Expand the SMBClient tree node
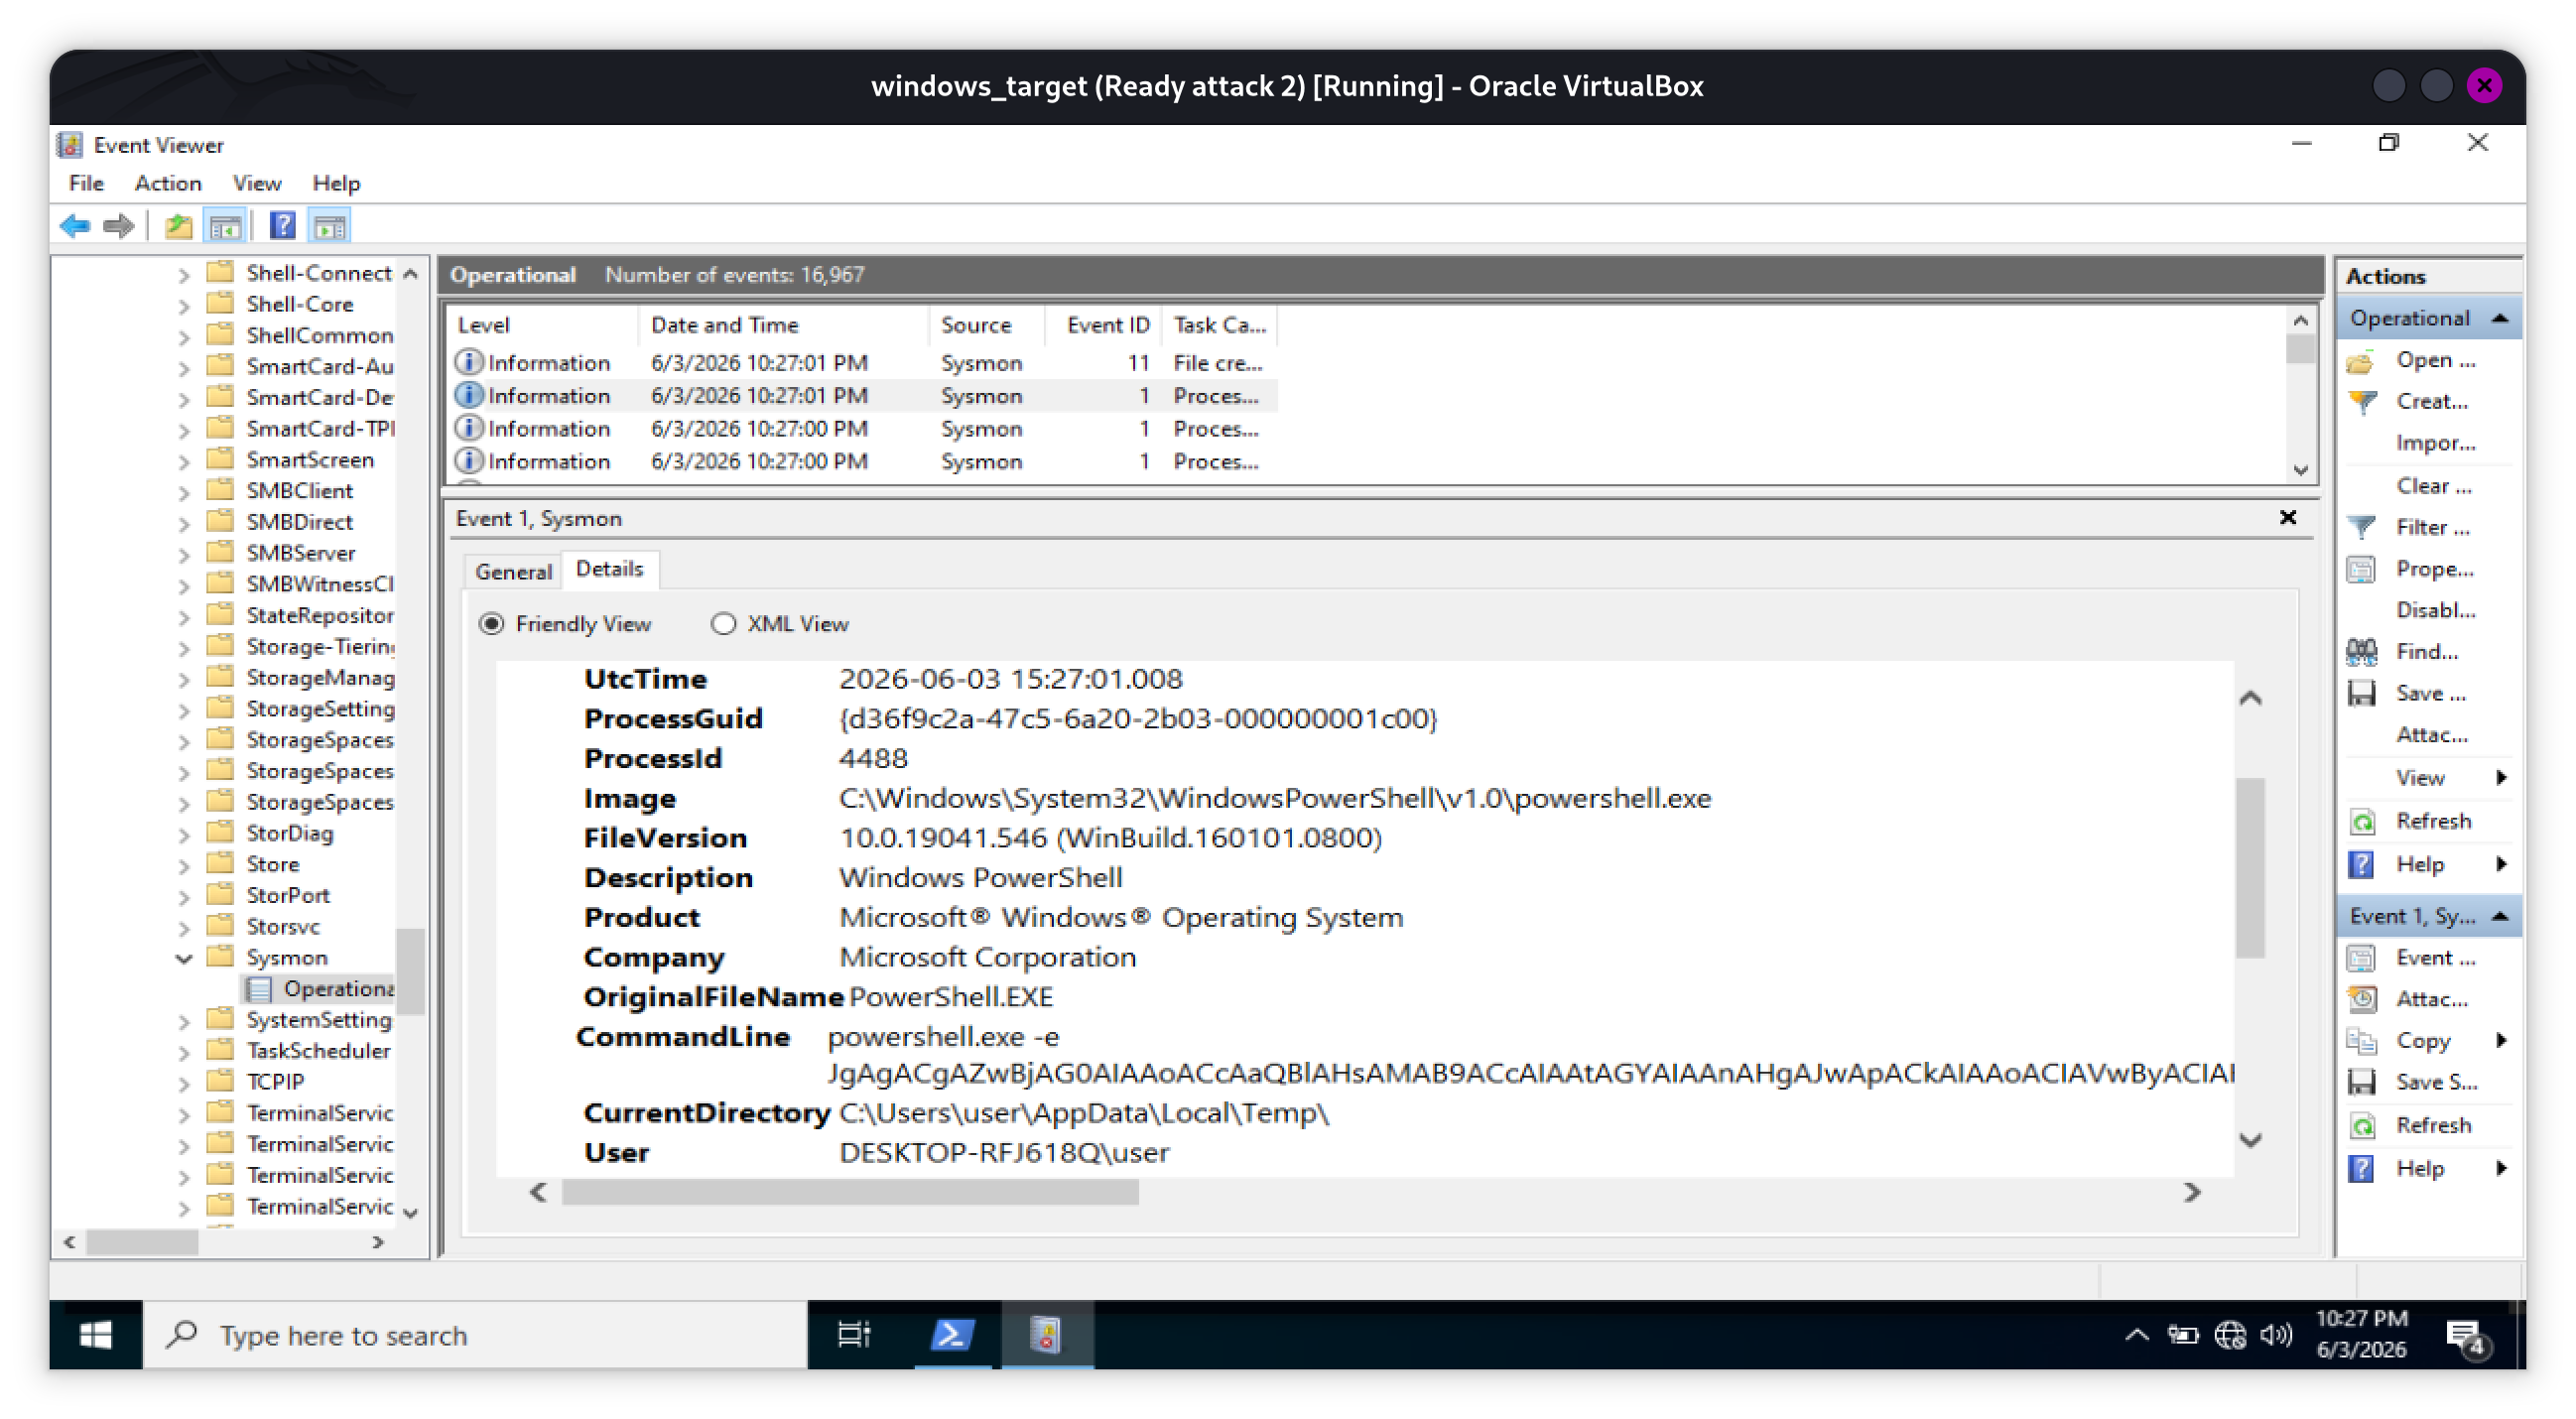 pos(184,492)
